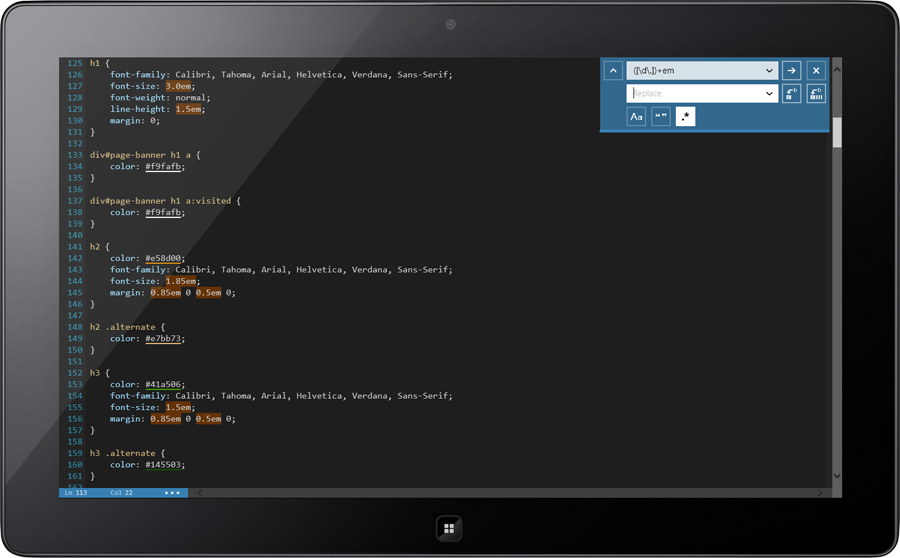Close the find and replace panel
The image size is (900, 558).
[816, 71]
